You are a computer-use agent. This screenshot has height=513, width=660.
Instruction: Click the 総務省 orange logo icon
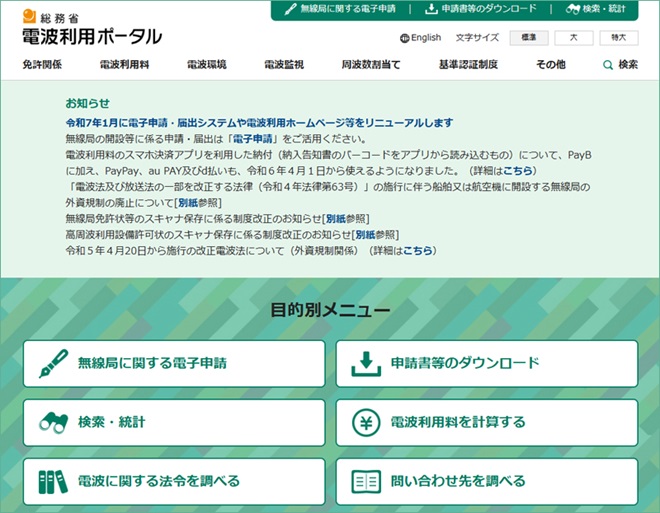[29, 16]
